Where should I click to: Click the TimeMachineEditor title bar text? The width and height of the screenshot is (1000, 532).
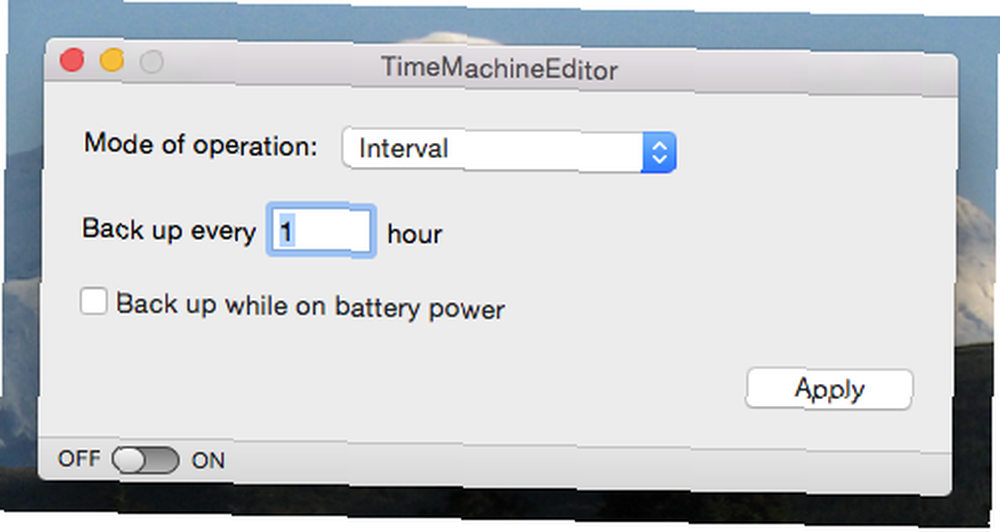[499, 68]
